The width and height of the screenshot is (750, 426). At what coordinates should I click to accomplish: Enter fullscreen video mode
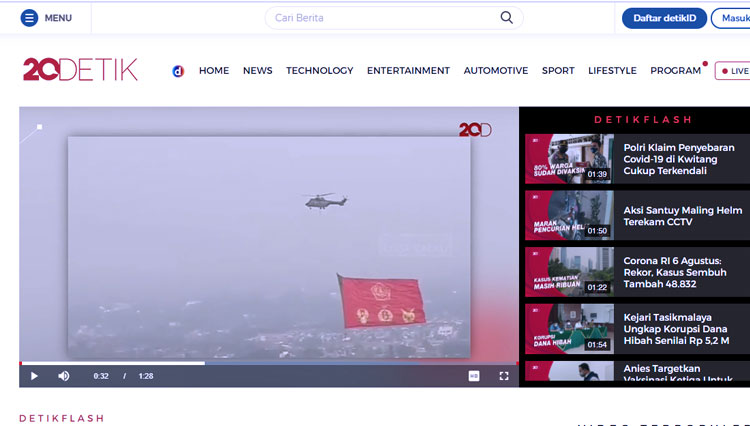click(504, 376)
